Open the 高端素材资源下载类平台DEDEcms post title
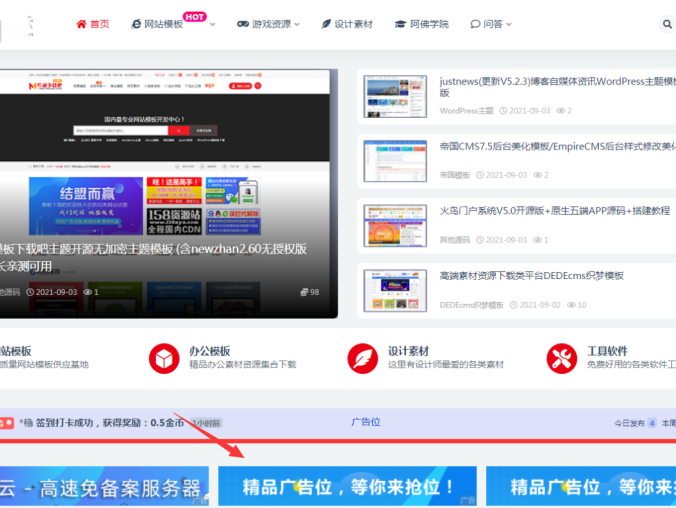 (x=532, y=276)
